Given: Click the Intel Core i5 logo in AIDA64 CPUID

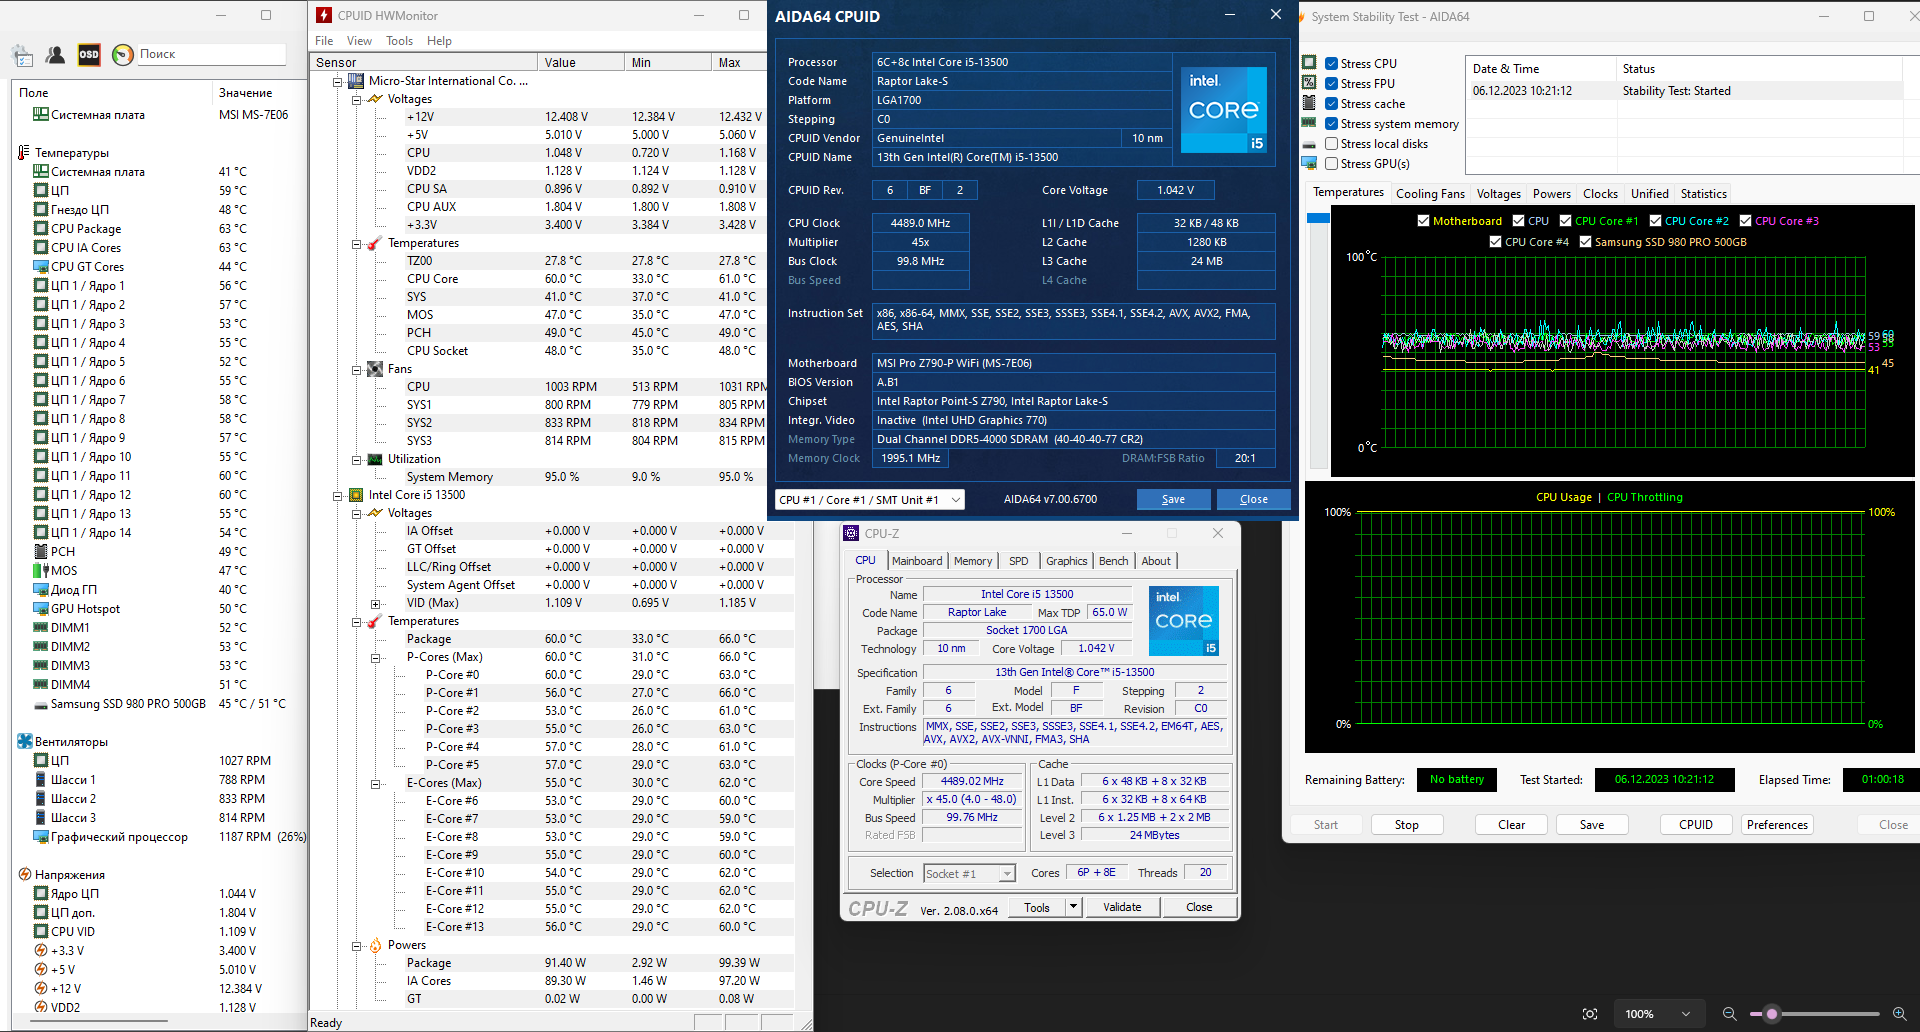Looking at the screenshot, I should 1224,110.
